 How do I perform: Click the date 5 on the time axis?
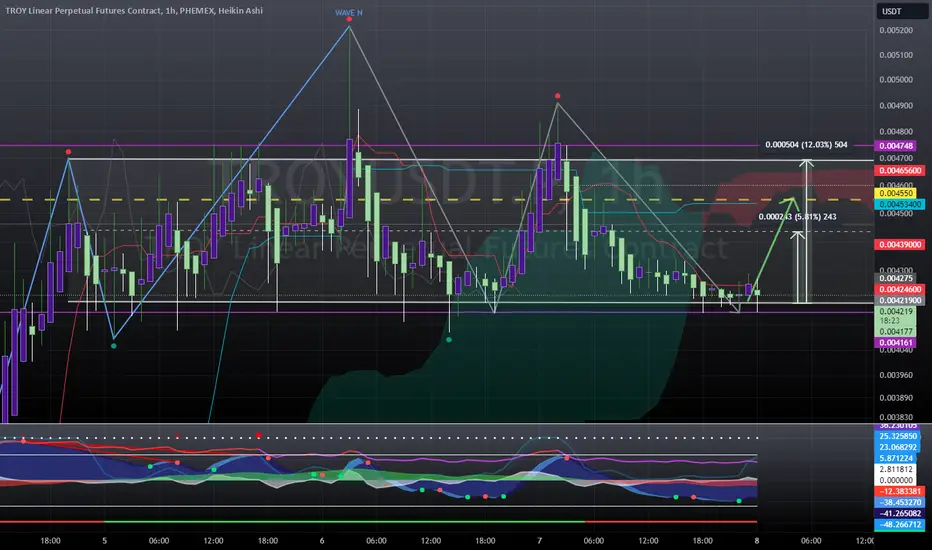105,540
